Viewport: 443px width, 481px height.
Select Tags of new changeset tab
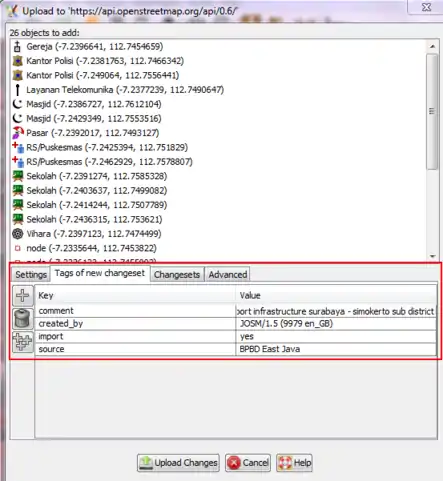pos(100,273)
